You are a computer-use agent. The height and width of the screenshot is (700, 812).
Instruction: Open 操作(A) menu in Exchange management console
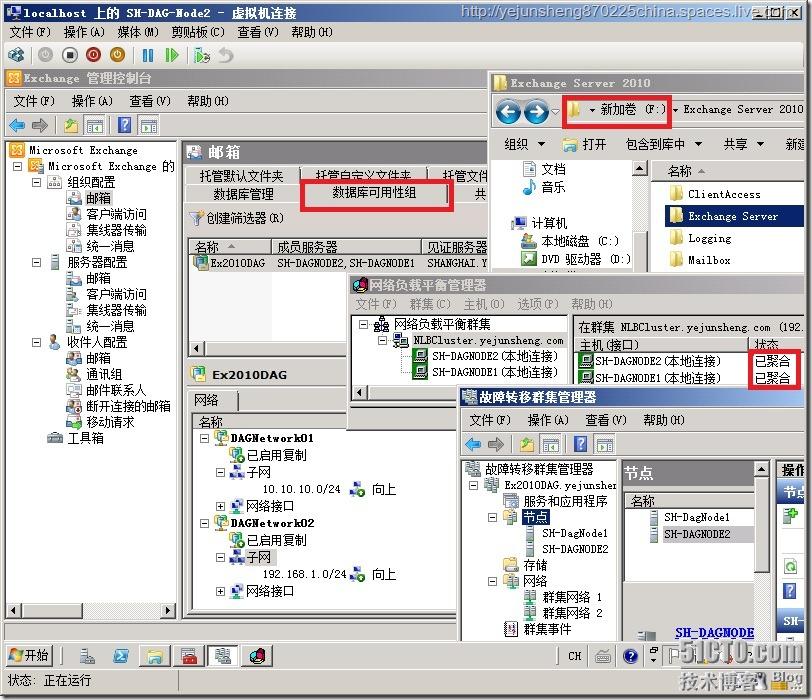pos(92,101)
